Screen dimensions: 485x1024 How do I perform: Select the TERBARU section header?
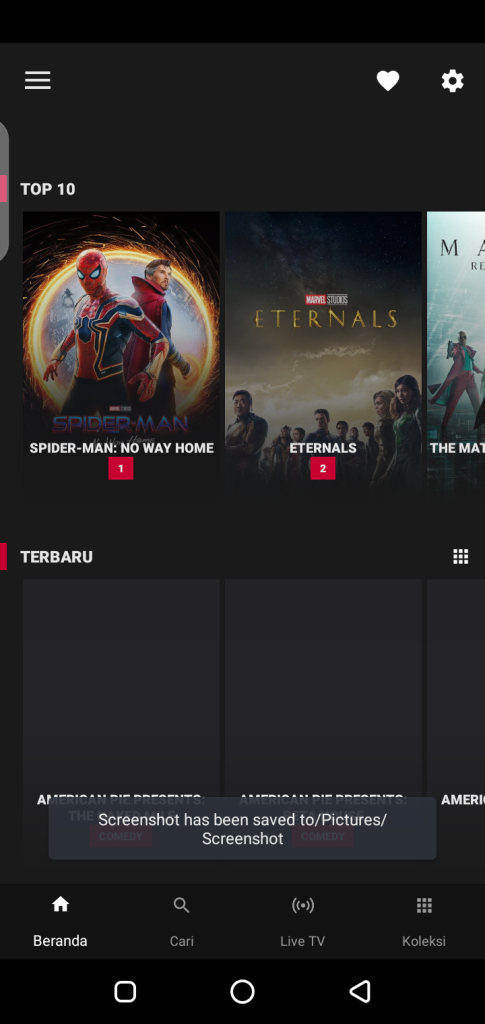(56, 557)
